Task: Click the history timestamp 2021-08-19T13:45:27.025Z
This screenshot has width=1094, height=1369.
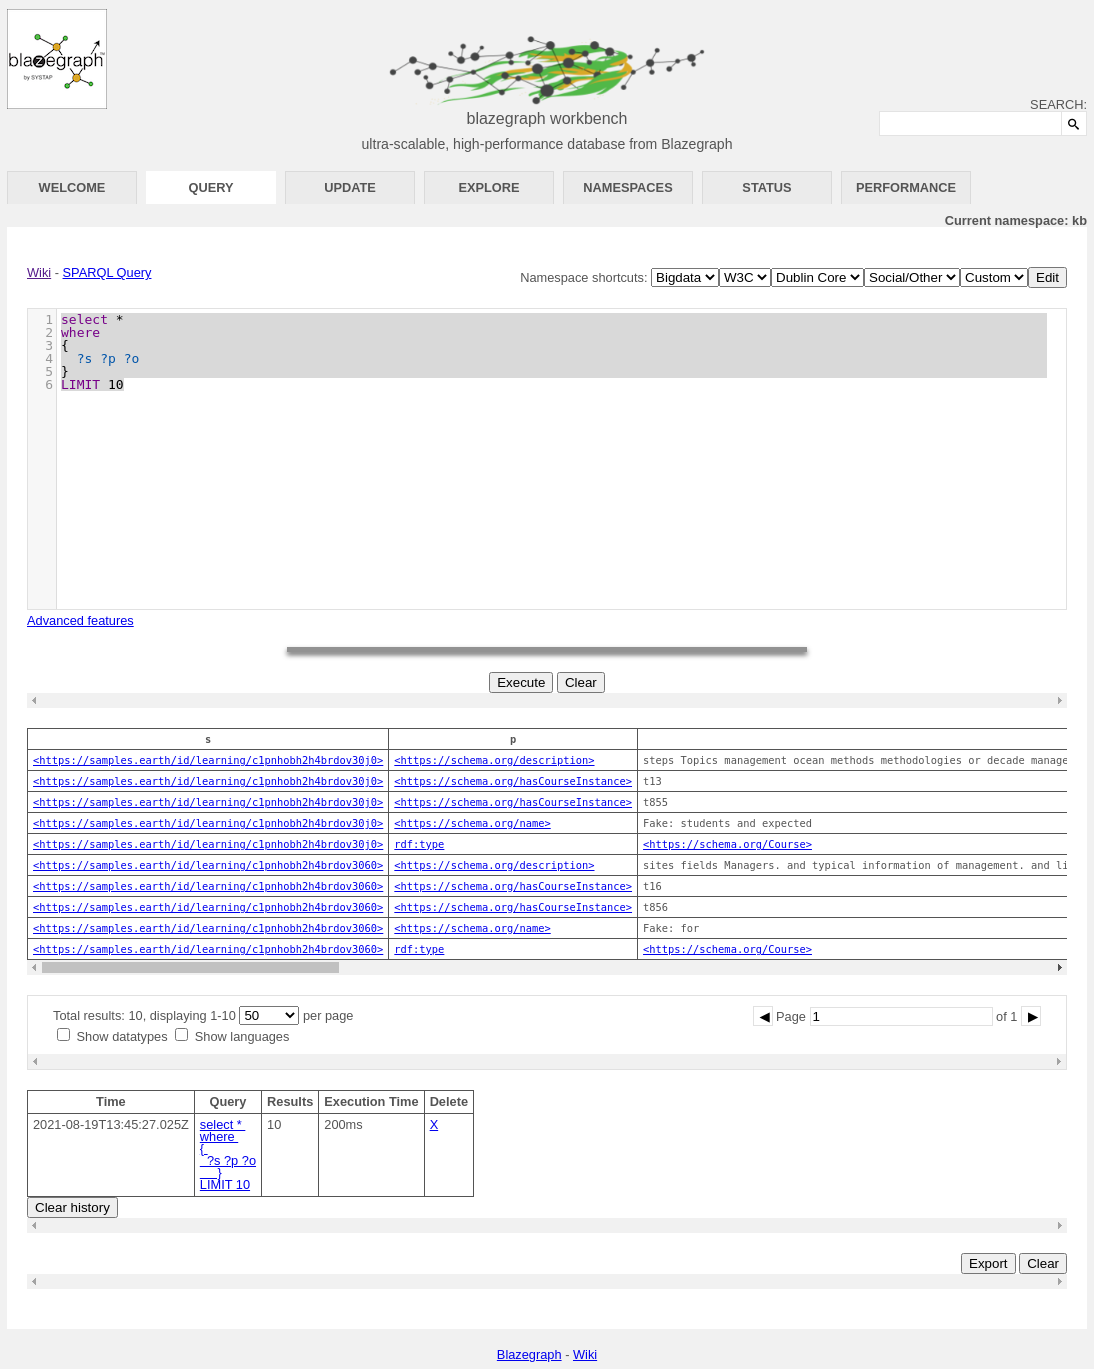Action: click(111, 1125)
